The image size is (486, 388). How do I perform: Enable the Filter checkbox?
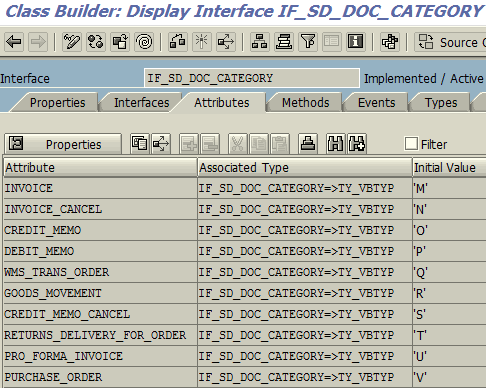coord(411,144)
